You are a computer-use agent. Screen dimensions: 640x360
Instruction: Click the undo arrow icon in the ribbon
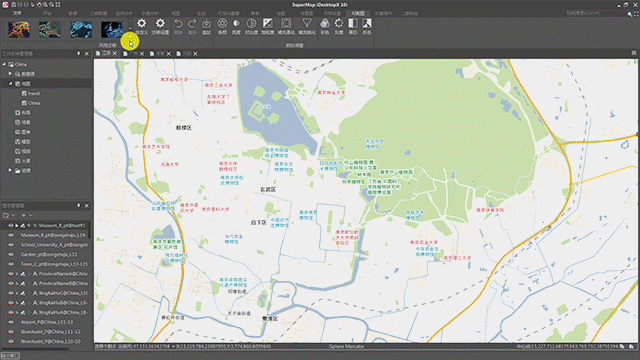178,24
